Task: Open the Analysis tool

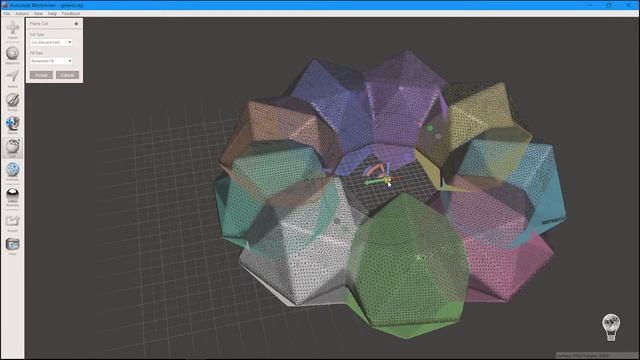Action: [x=13, y=170]
